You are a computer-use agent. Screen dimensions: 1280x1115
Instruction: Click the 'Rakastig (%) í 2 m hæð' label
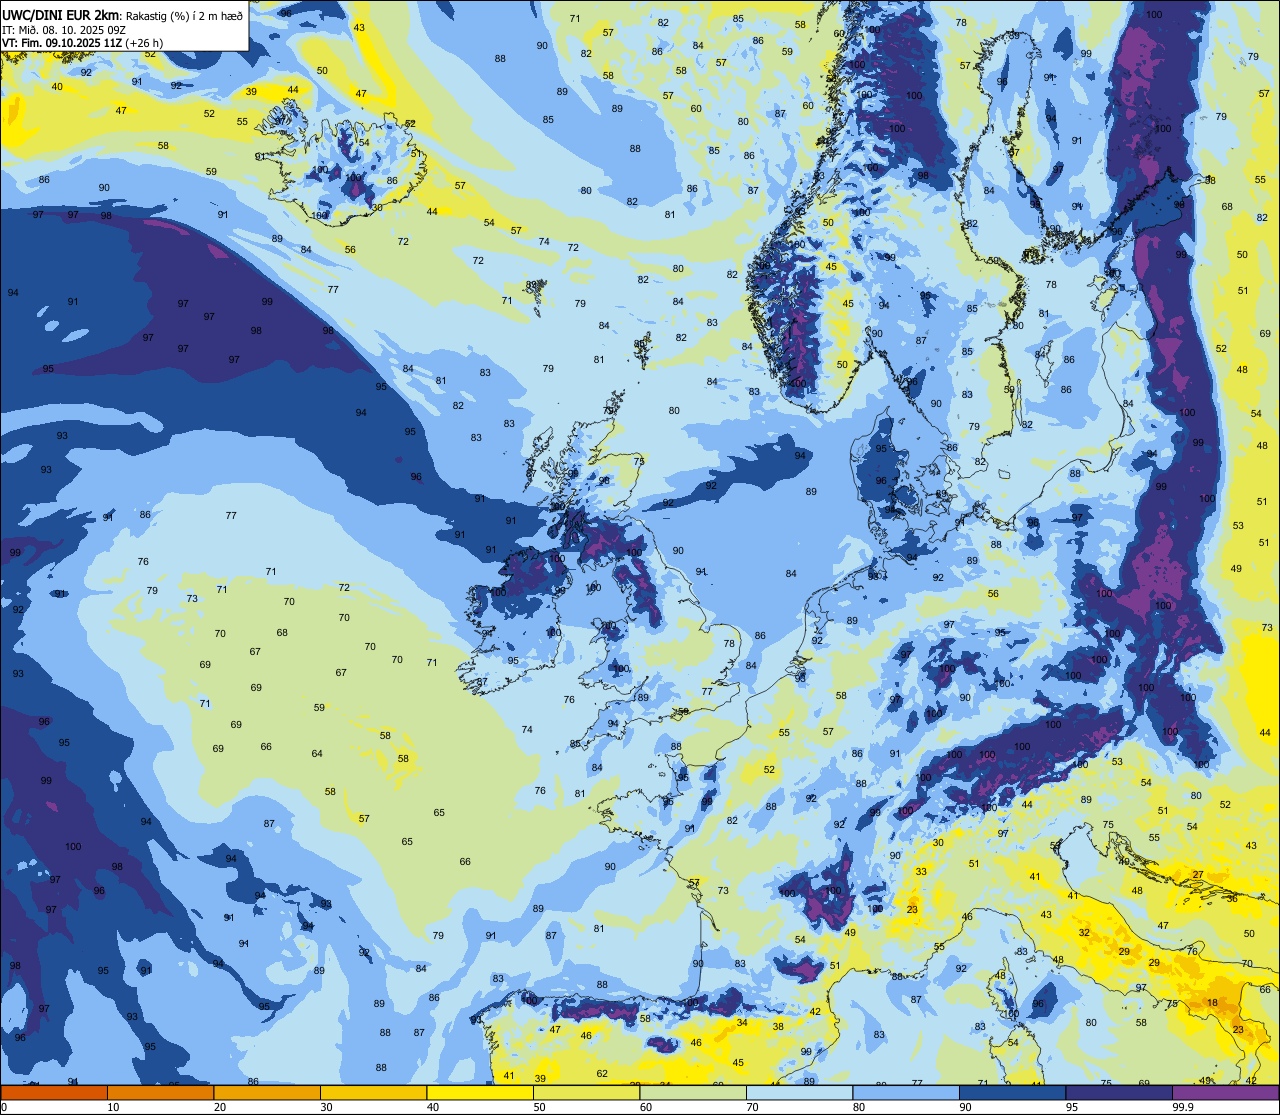183,16
